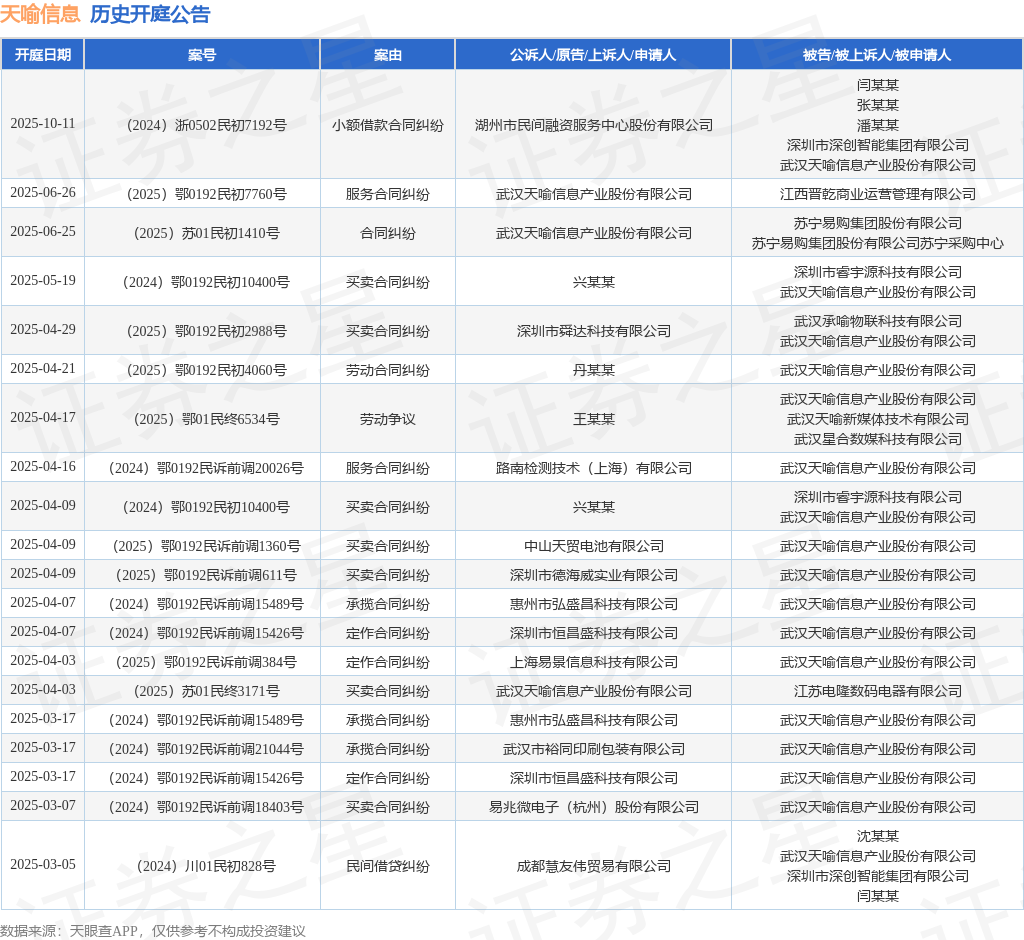
Task: Select plaintiff 路南检测技术(上海)有限公司
Action: 594,468
